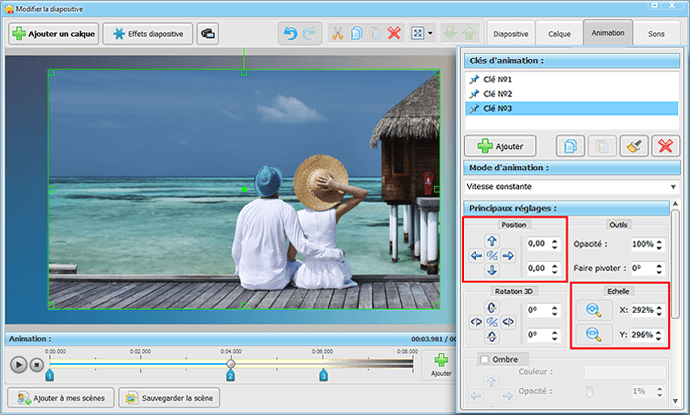Click the Faire pivoter 0° stepper
This screenshot has width=690, height=415.
click(x=659, y=268)
